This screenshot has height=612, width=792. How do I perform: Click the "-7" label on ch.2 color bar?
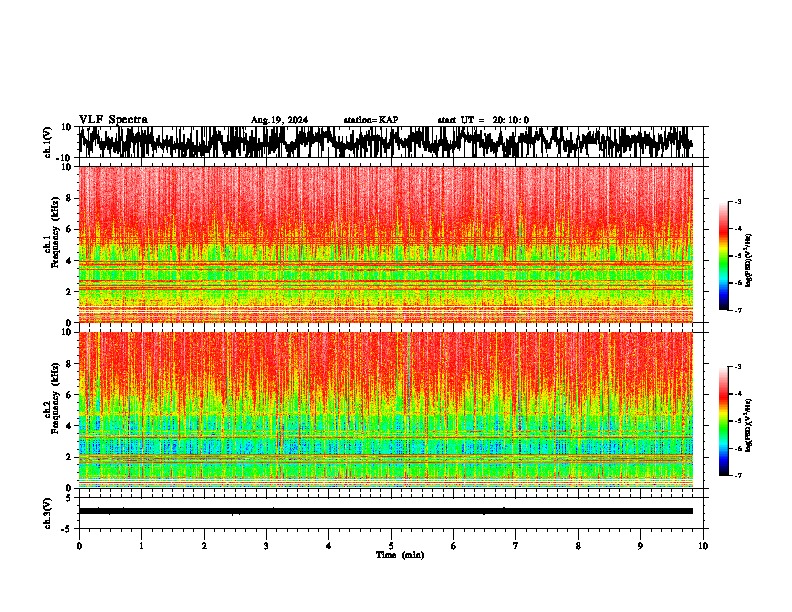[737, 476]
